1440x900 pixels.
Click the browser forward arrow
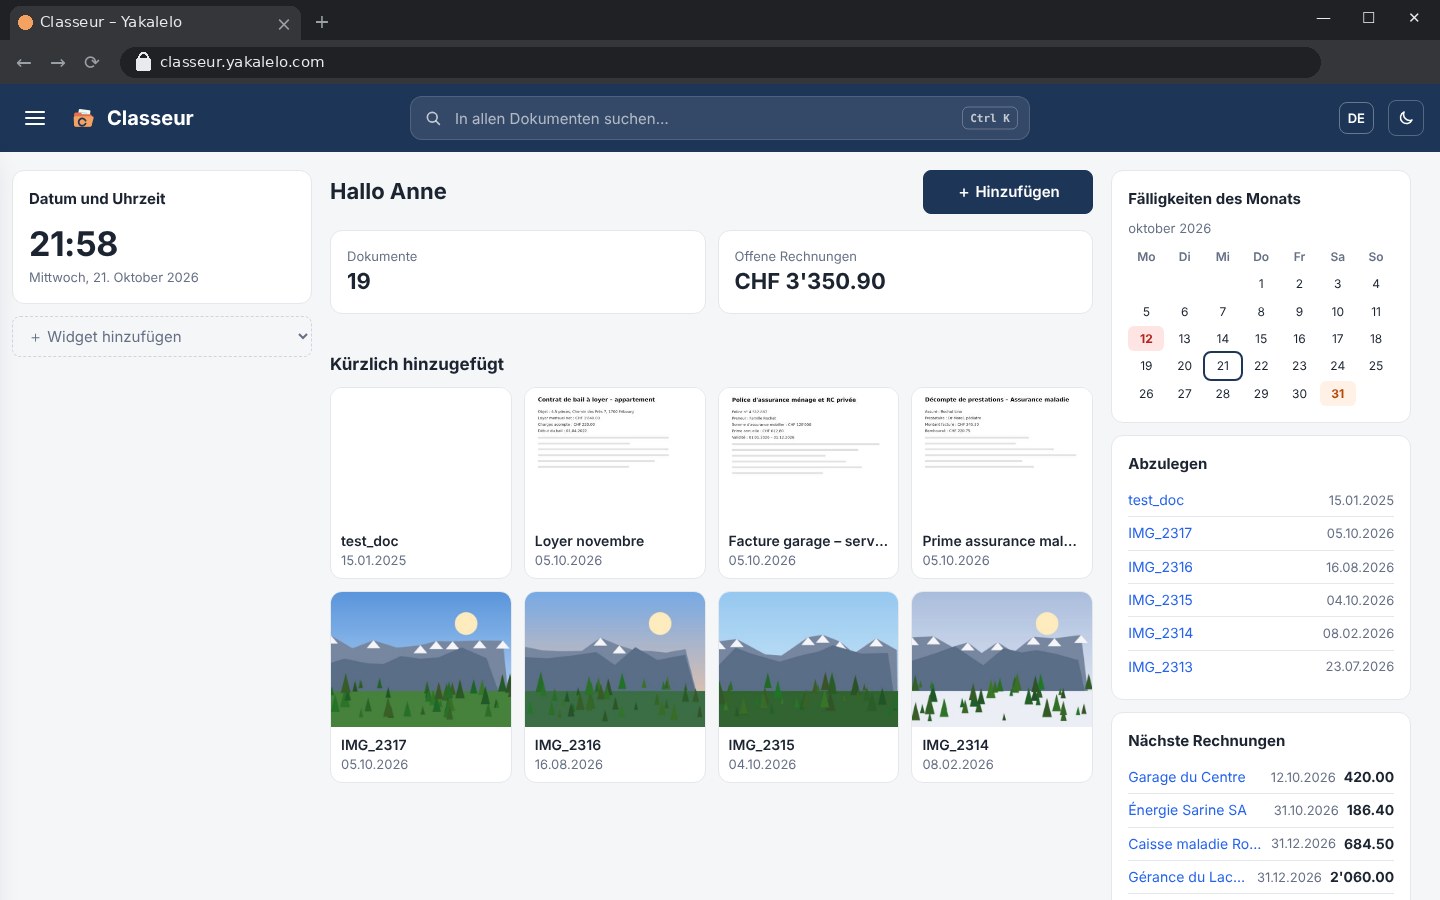tap(58, 62)
